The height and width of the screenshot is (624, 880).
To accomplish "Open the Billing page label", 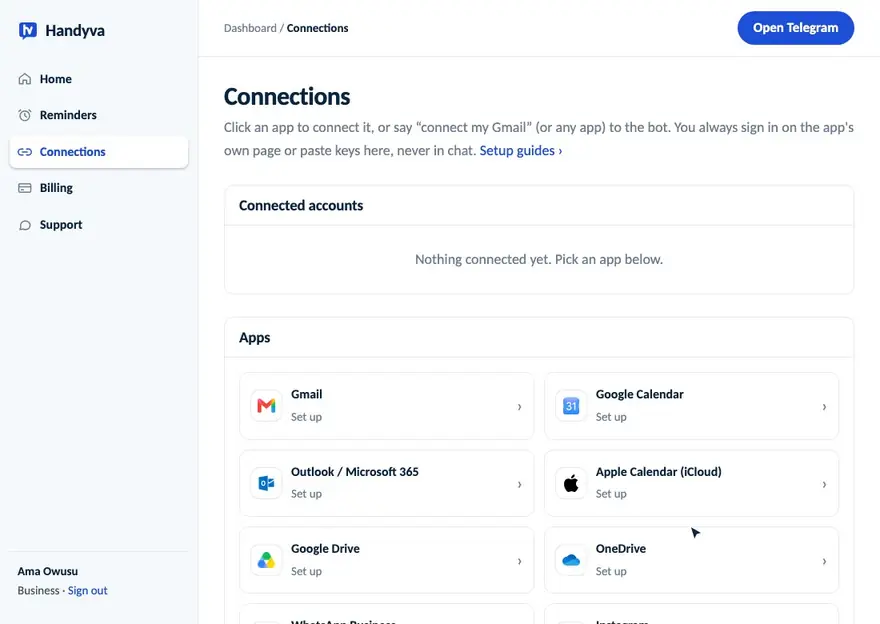I will click(56, 188).
